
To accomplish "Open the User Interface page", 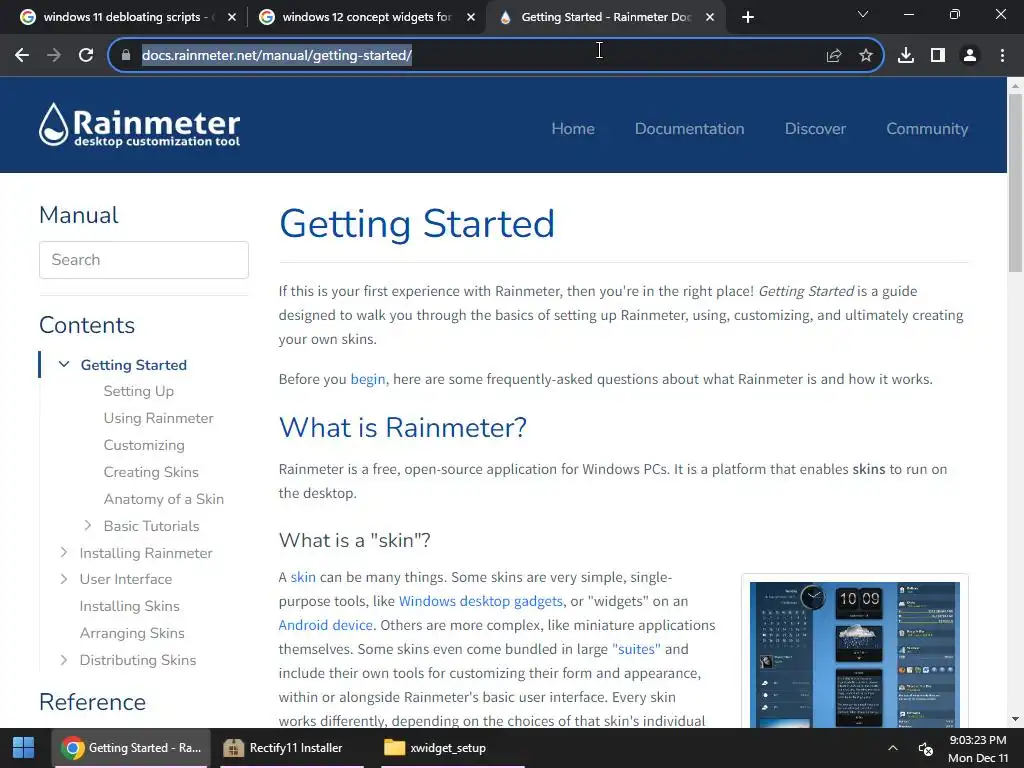I will [125, 579].
